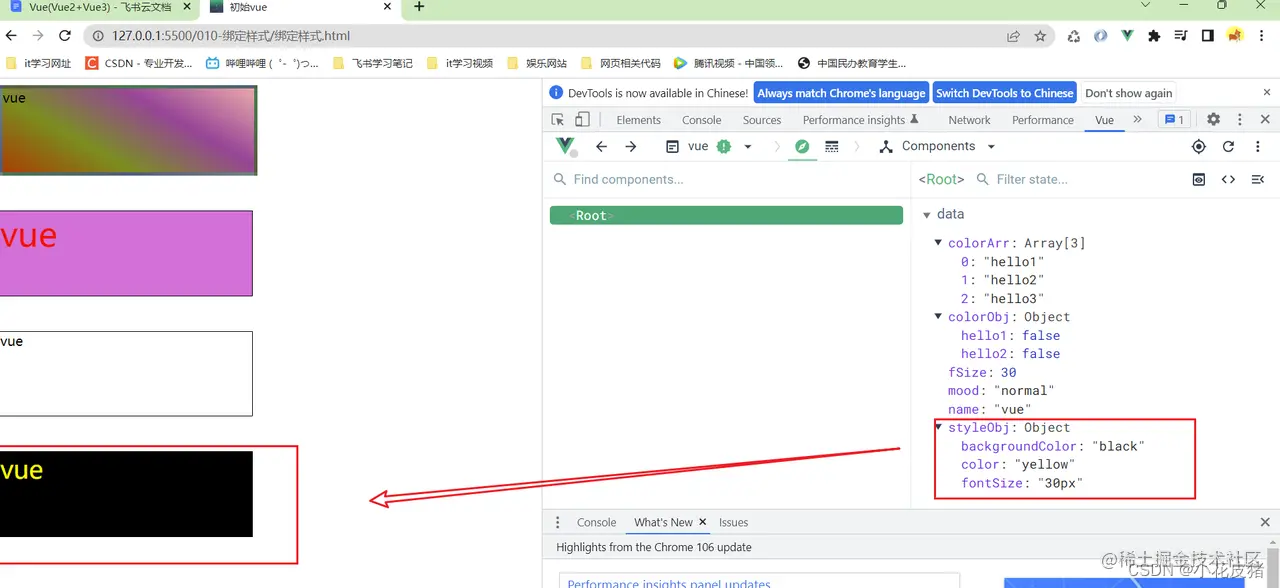1280x588 pixels.
Task: Click the color "yellow" value
Action: point(1044,465)
